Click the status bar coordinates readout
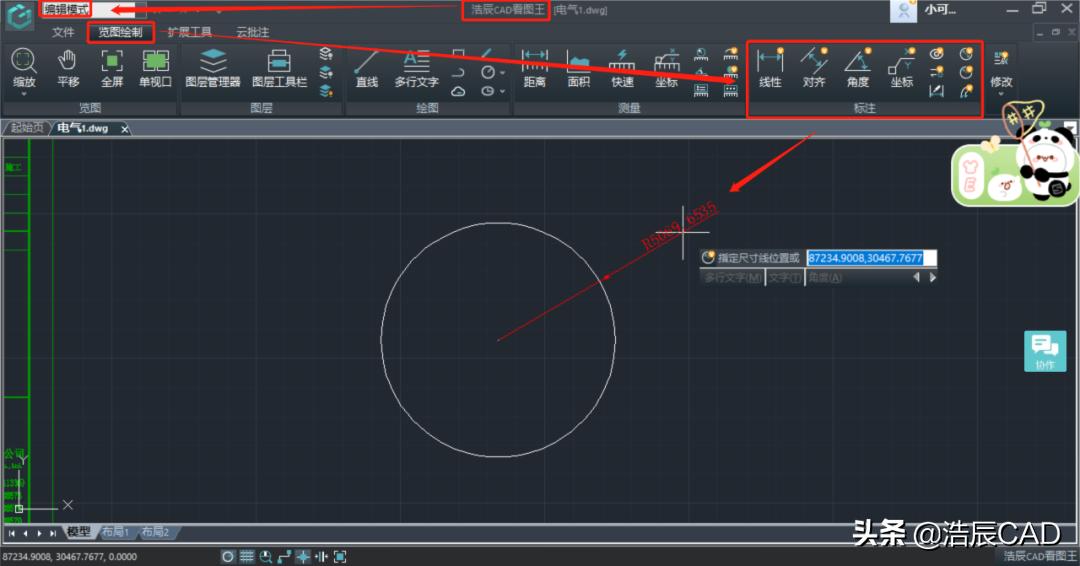This screenshot has height=566, width=1080. pyautogui.click(x=70, y=556)
